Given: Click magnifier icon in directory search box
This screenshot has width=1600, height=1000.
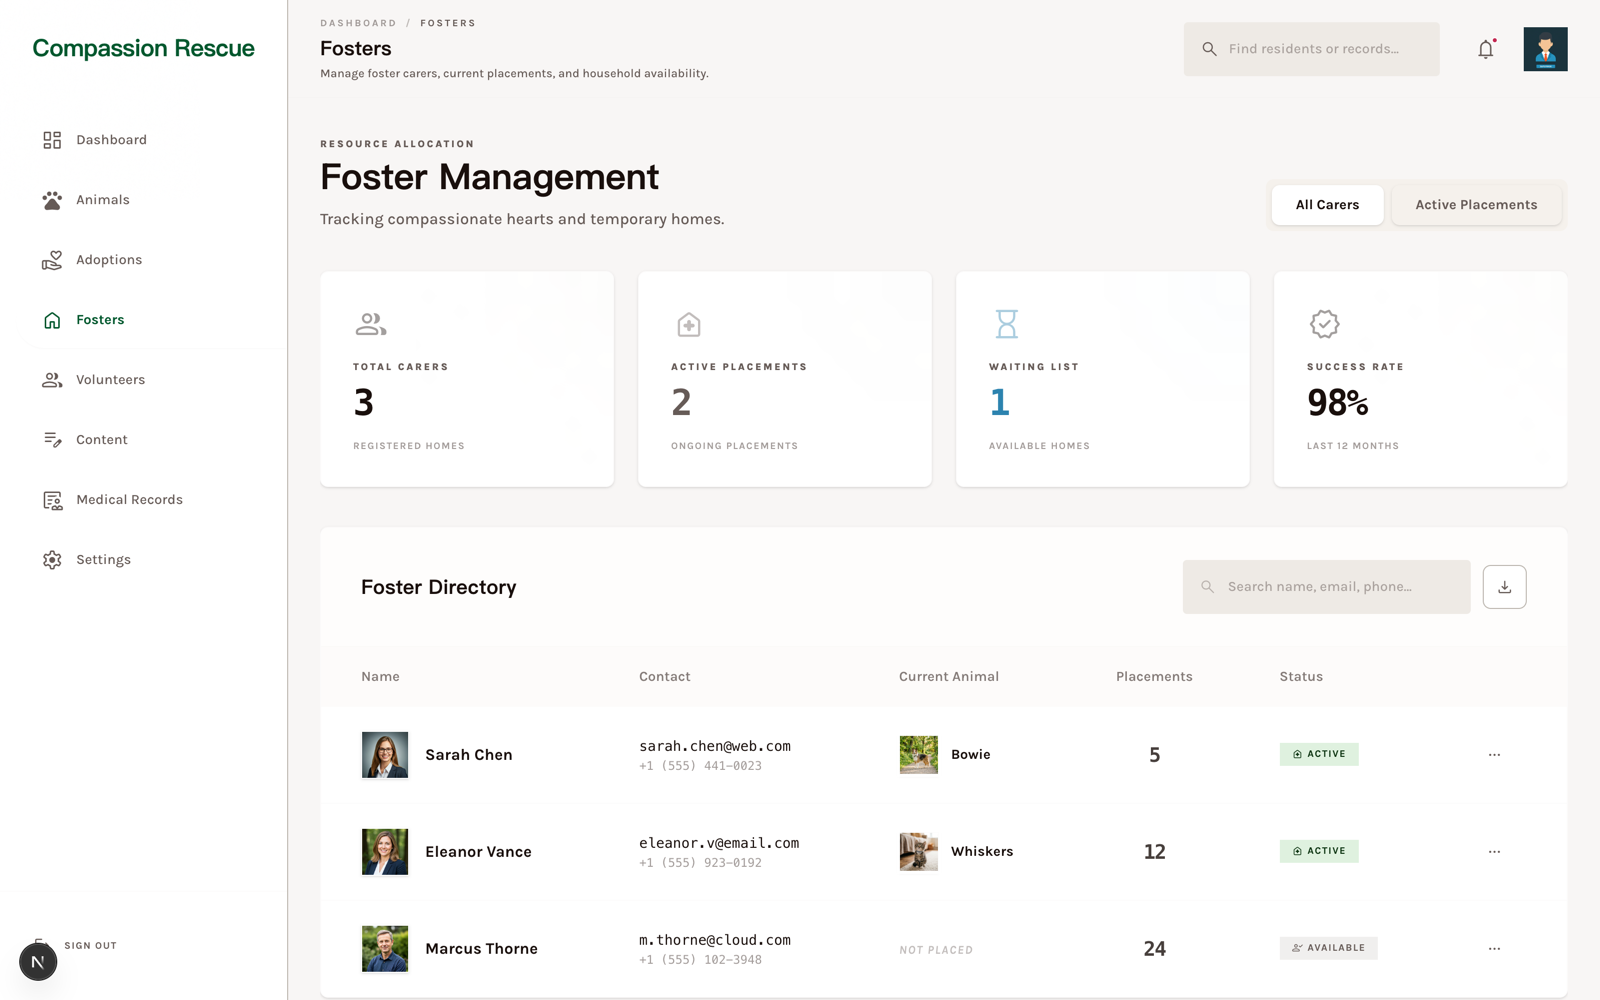Looking at the screenshot, I should 1207,587.
